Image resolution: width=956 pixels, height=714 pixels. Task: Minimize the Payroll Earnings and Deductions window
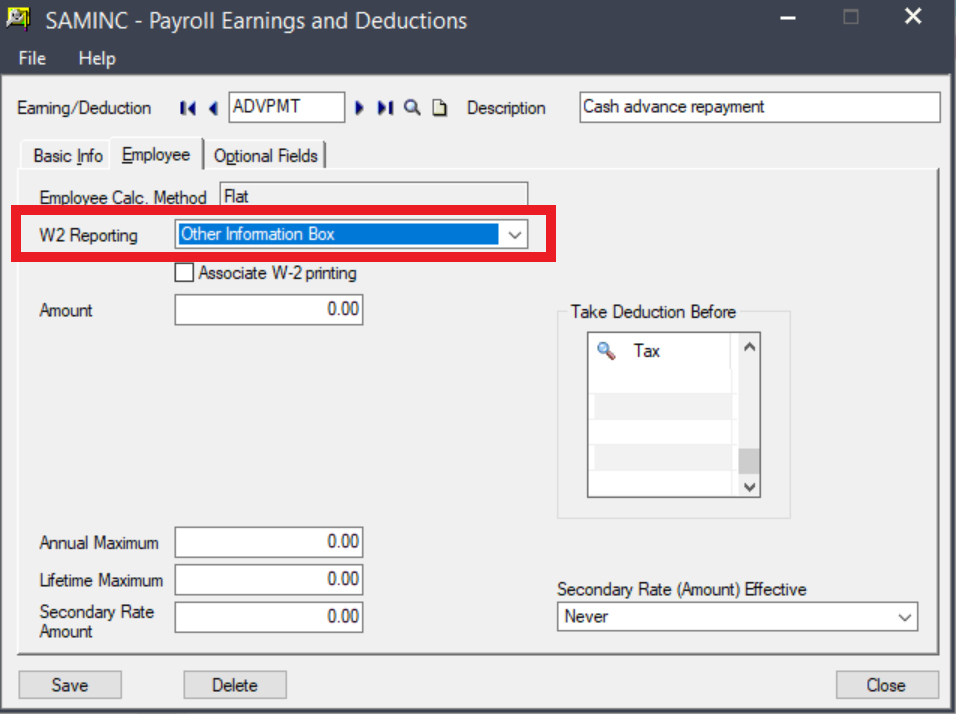tap(788, 18)
